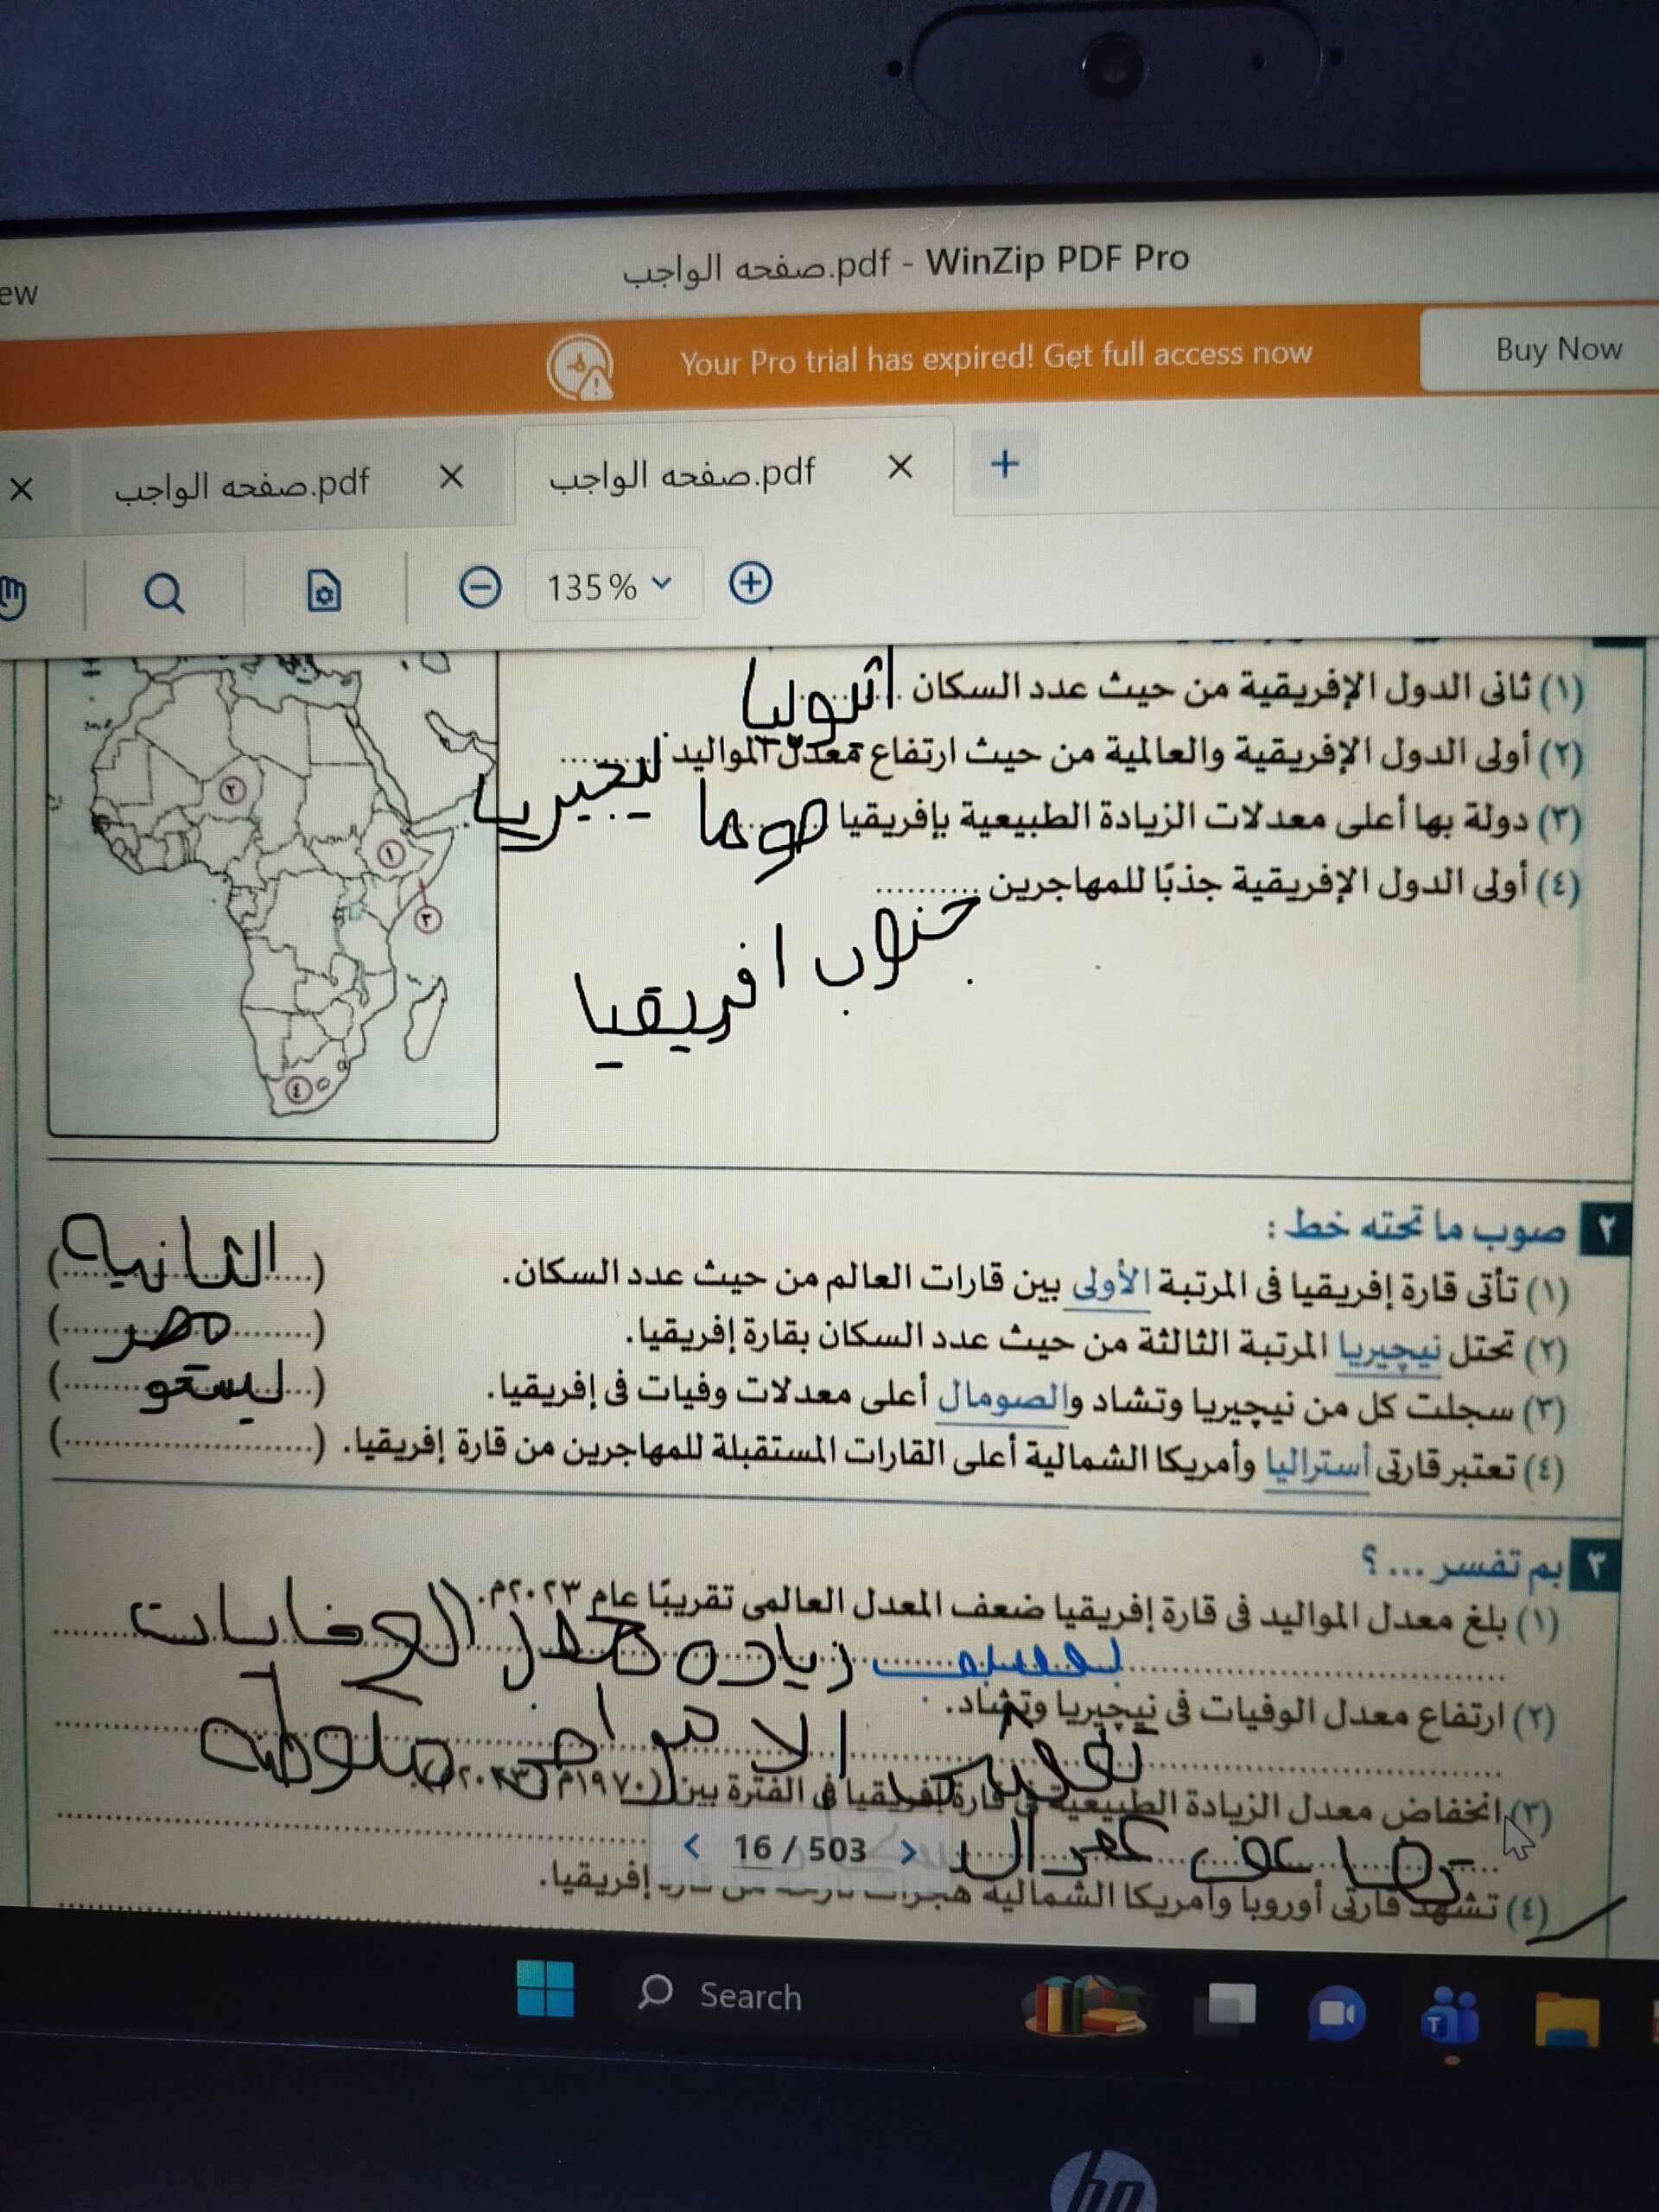Screen dimensions: 1659x2212
Task: Close the cut-off tab at the window edge
Action: pyautogui.click(x=20, y=489)
